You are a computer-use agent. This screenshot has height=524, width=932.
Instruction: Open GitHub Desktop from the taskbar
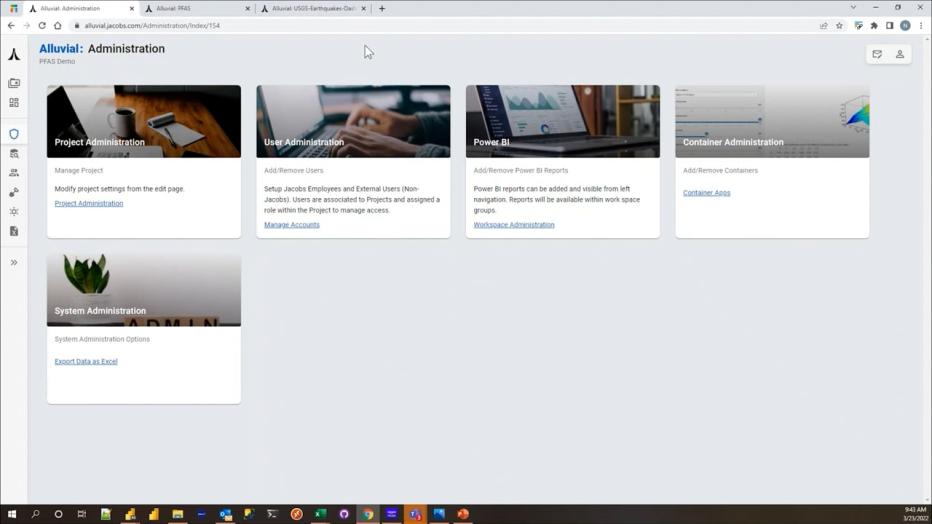coord(344,514)
